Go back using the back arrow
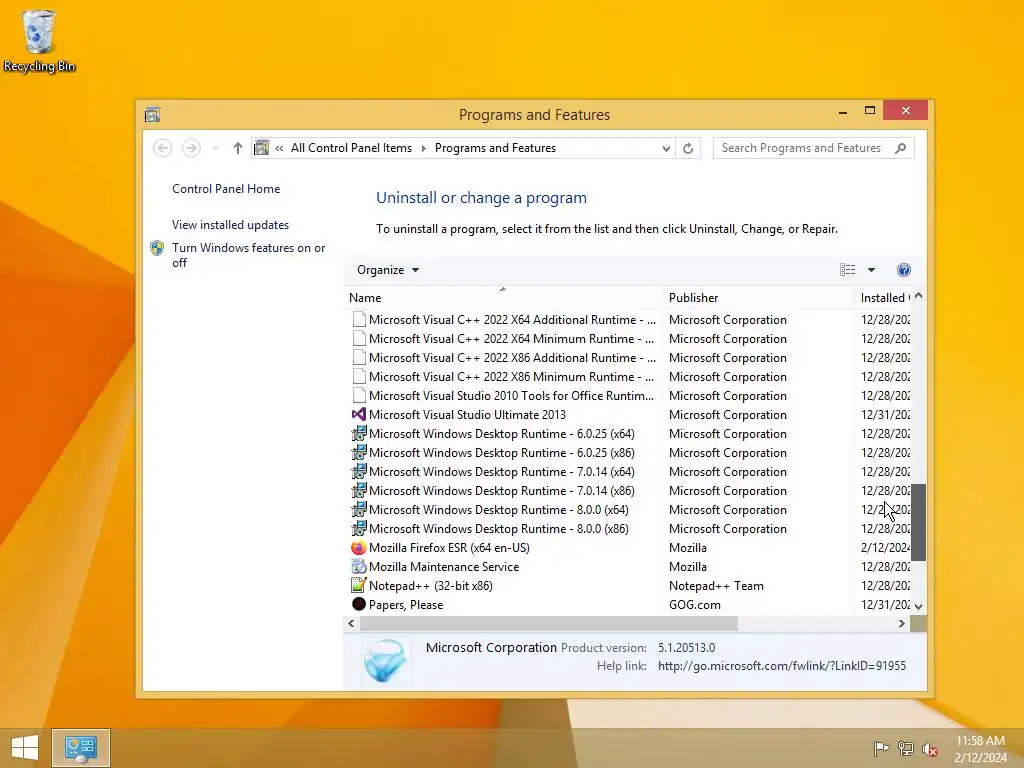This screenshot has width=1024, height=768. (163, 148)
